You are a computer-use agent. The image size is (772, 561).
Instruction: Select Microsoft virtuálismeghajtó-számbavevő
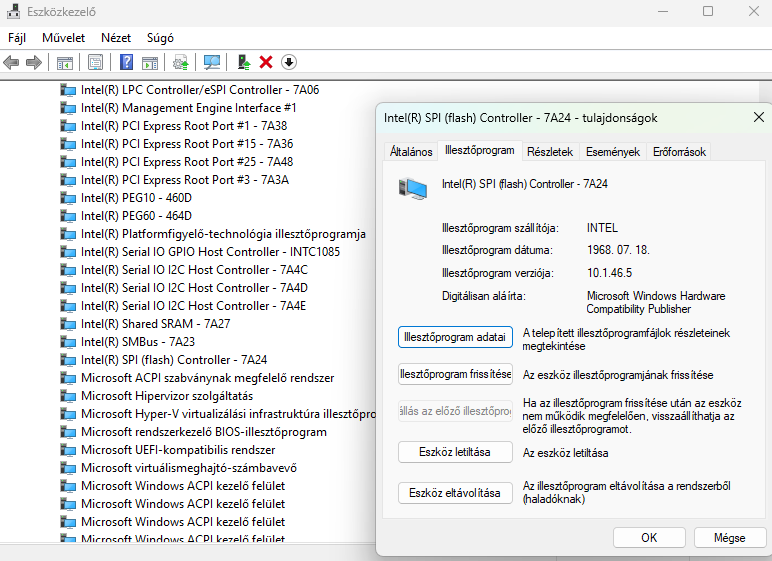[x=189, y=468]
